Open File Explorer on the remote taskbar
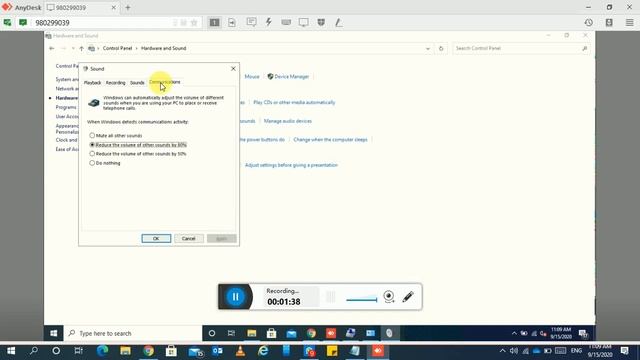This screenshot has width=640, height=360. point(251,333)
